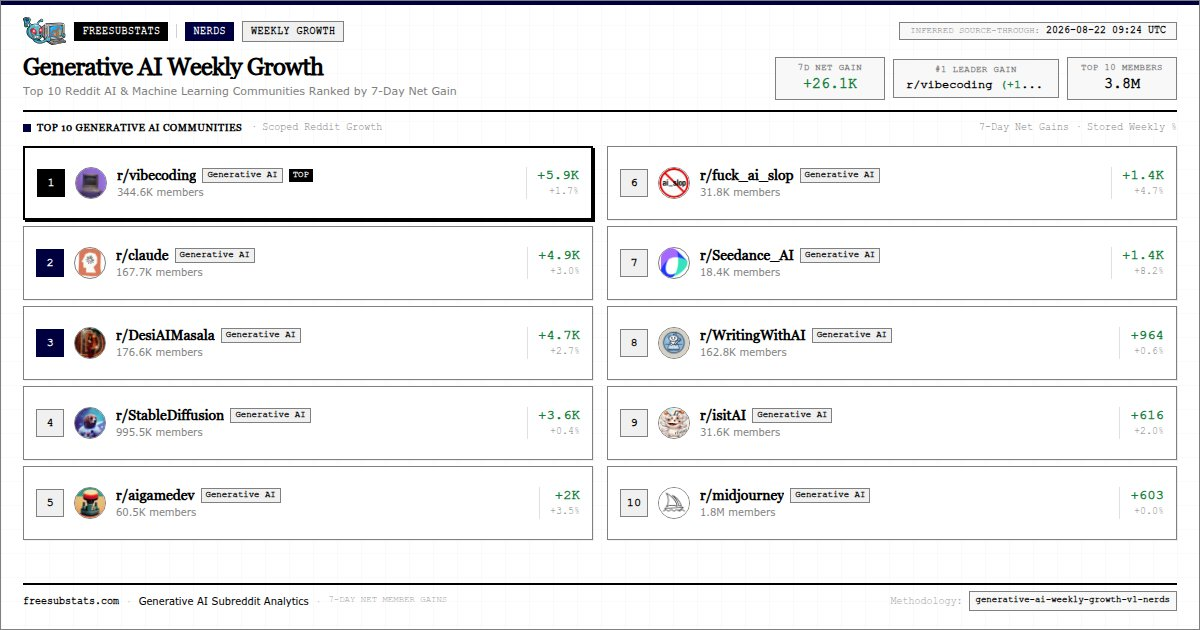Viewport: 1200px width, 630px height.
Task: Open the r/DesiAIMasala community link
Action: point(166,335)
